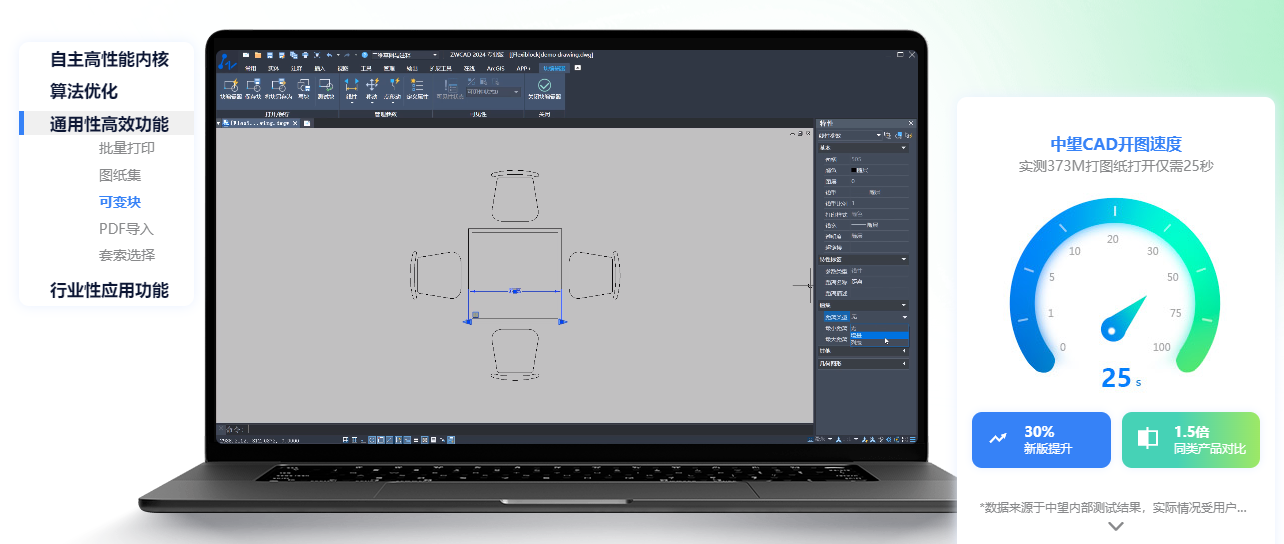
Task: Click the Save icon in quick access toolbar
Action: pyautogui.click(x=270, y=55)
